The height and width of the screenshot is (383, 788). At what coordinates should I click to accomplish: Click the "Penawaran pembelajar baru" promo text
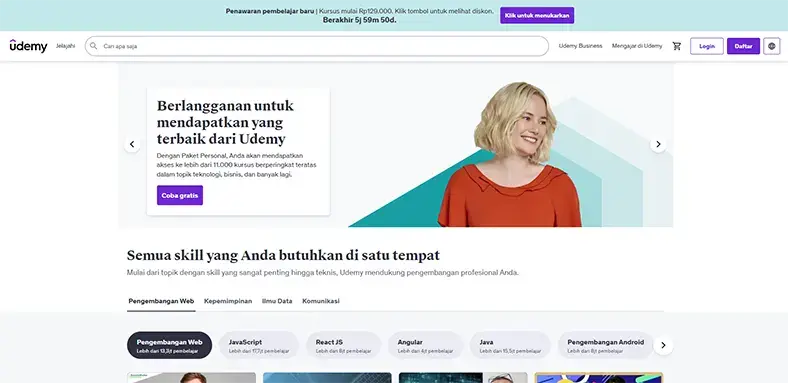coord(270,11)
